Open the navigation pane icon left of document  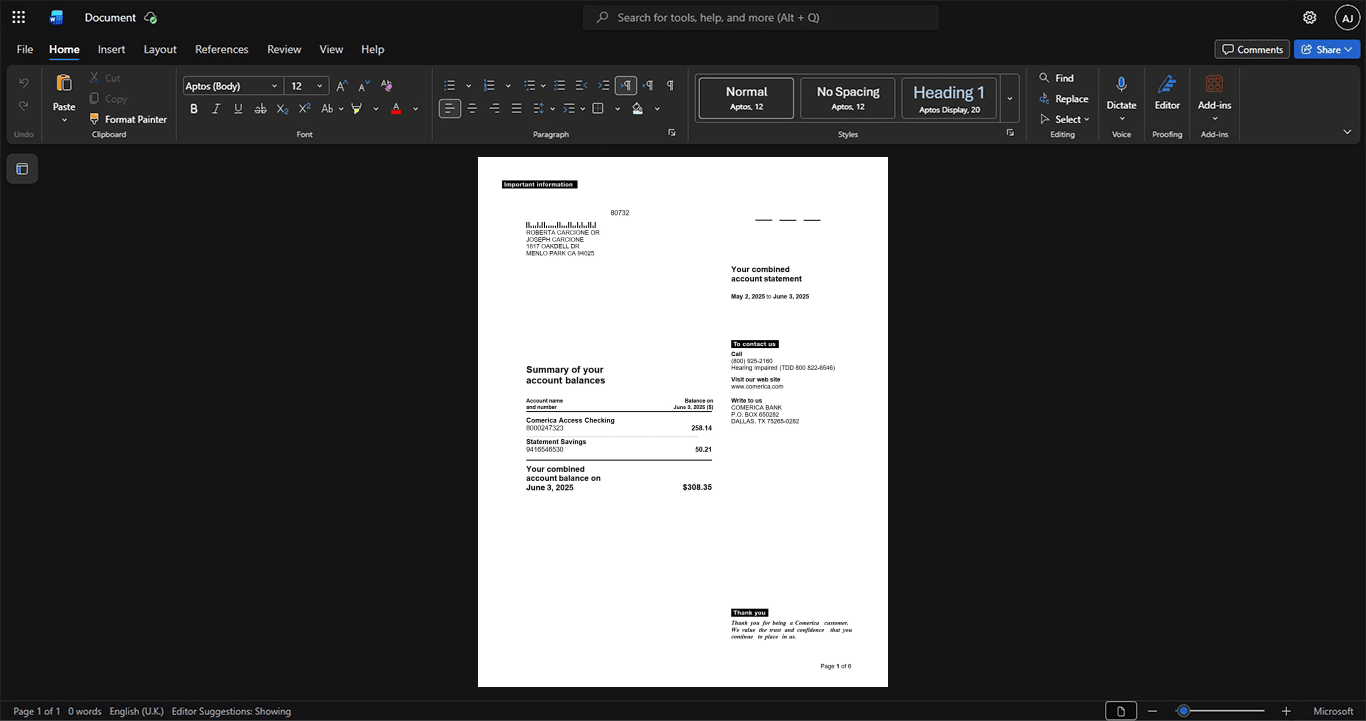click(22, 169)
